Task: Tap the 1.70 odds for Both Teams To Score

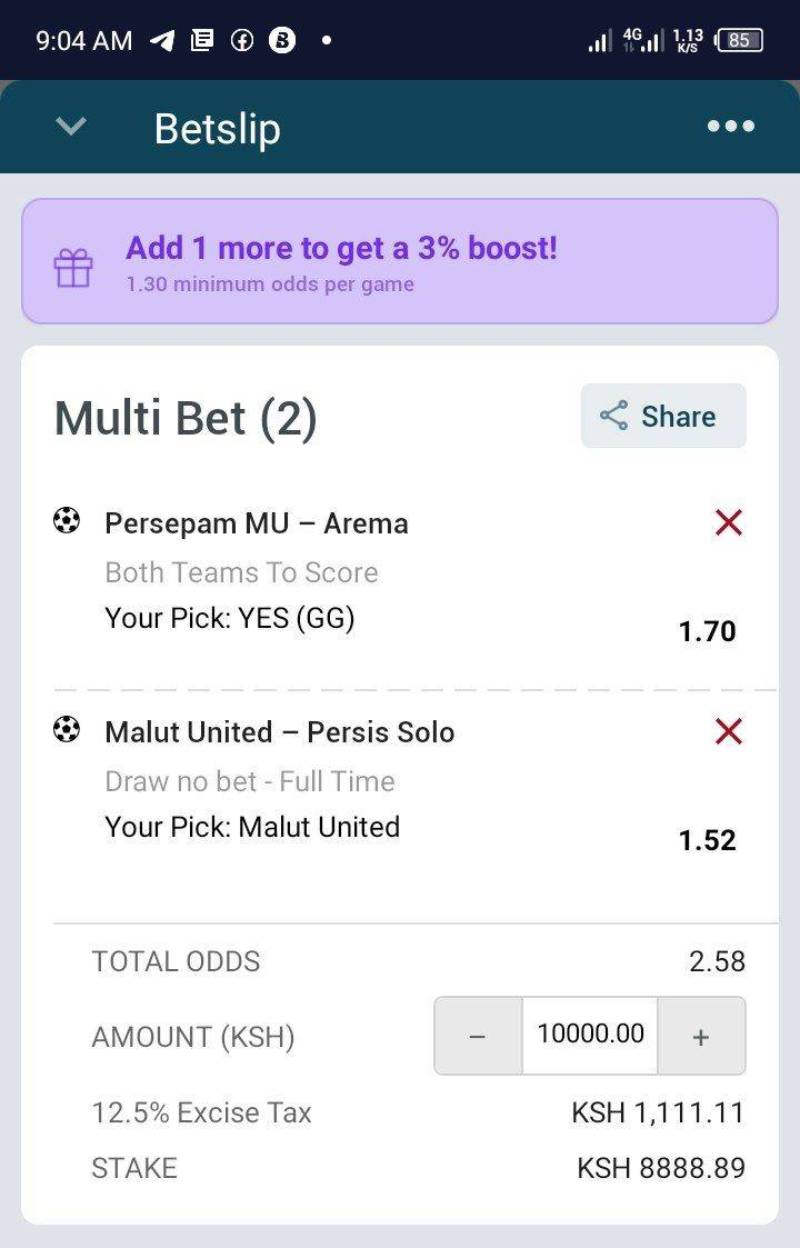Action: 707,631
